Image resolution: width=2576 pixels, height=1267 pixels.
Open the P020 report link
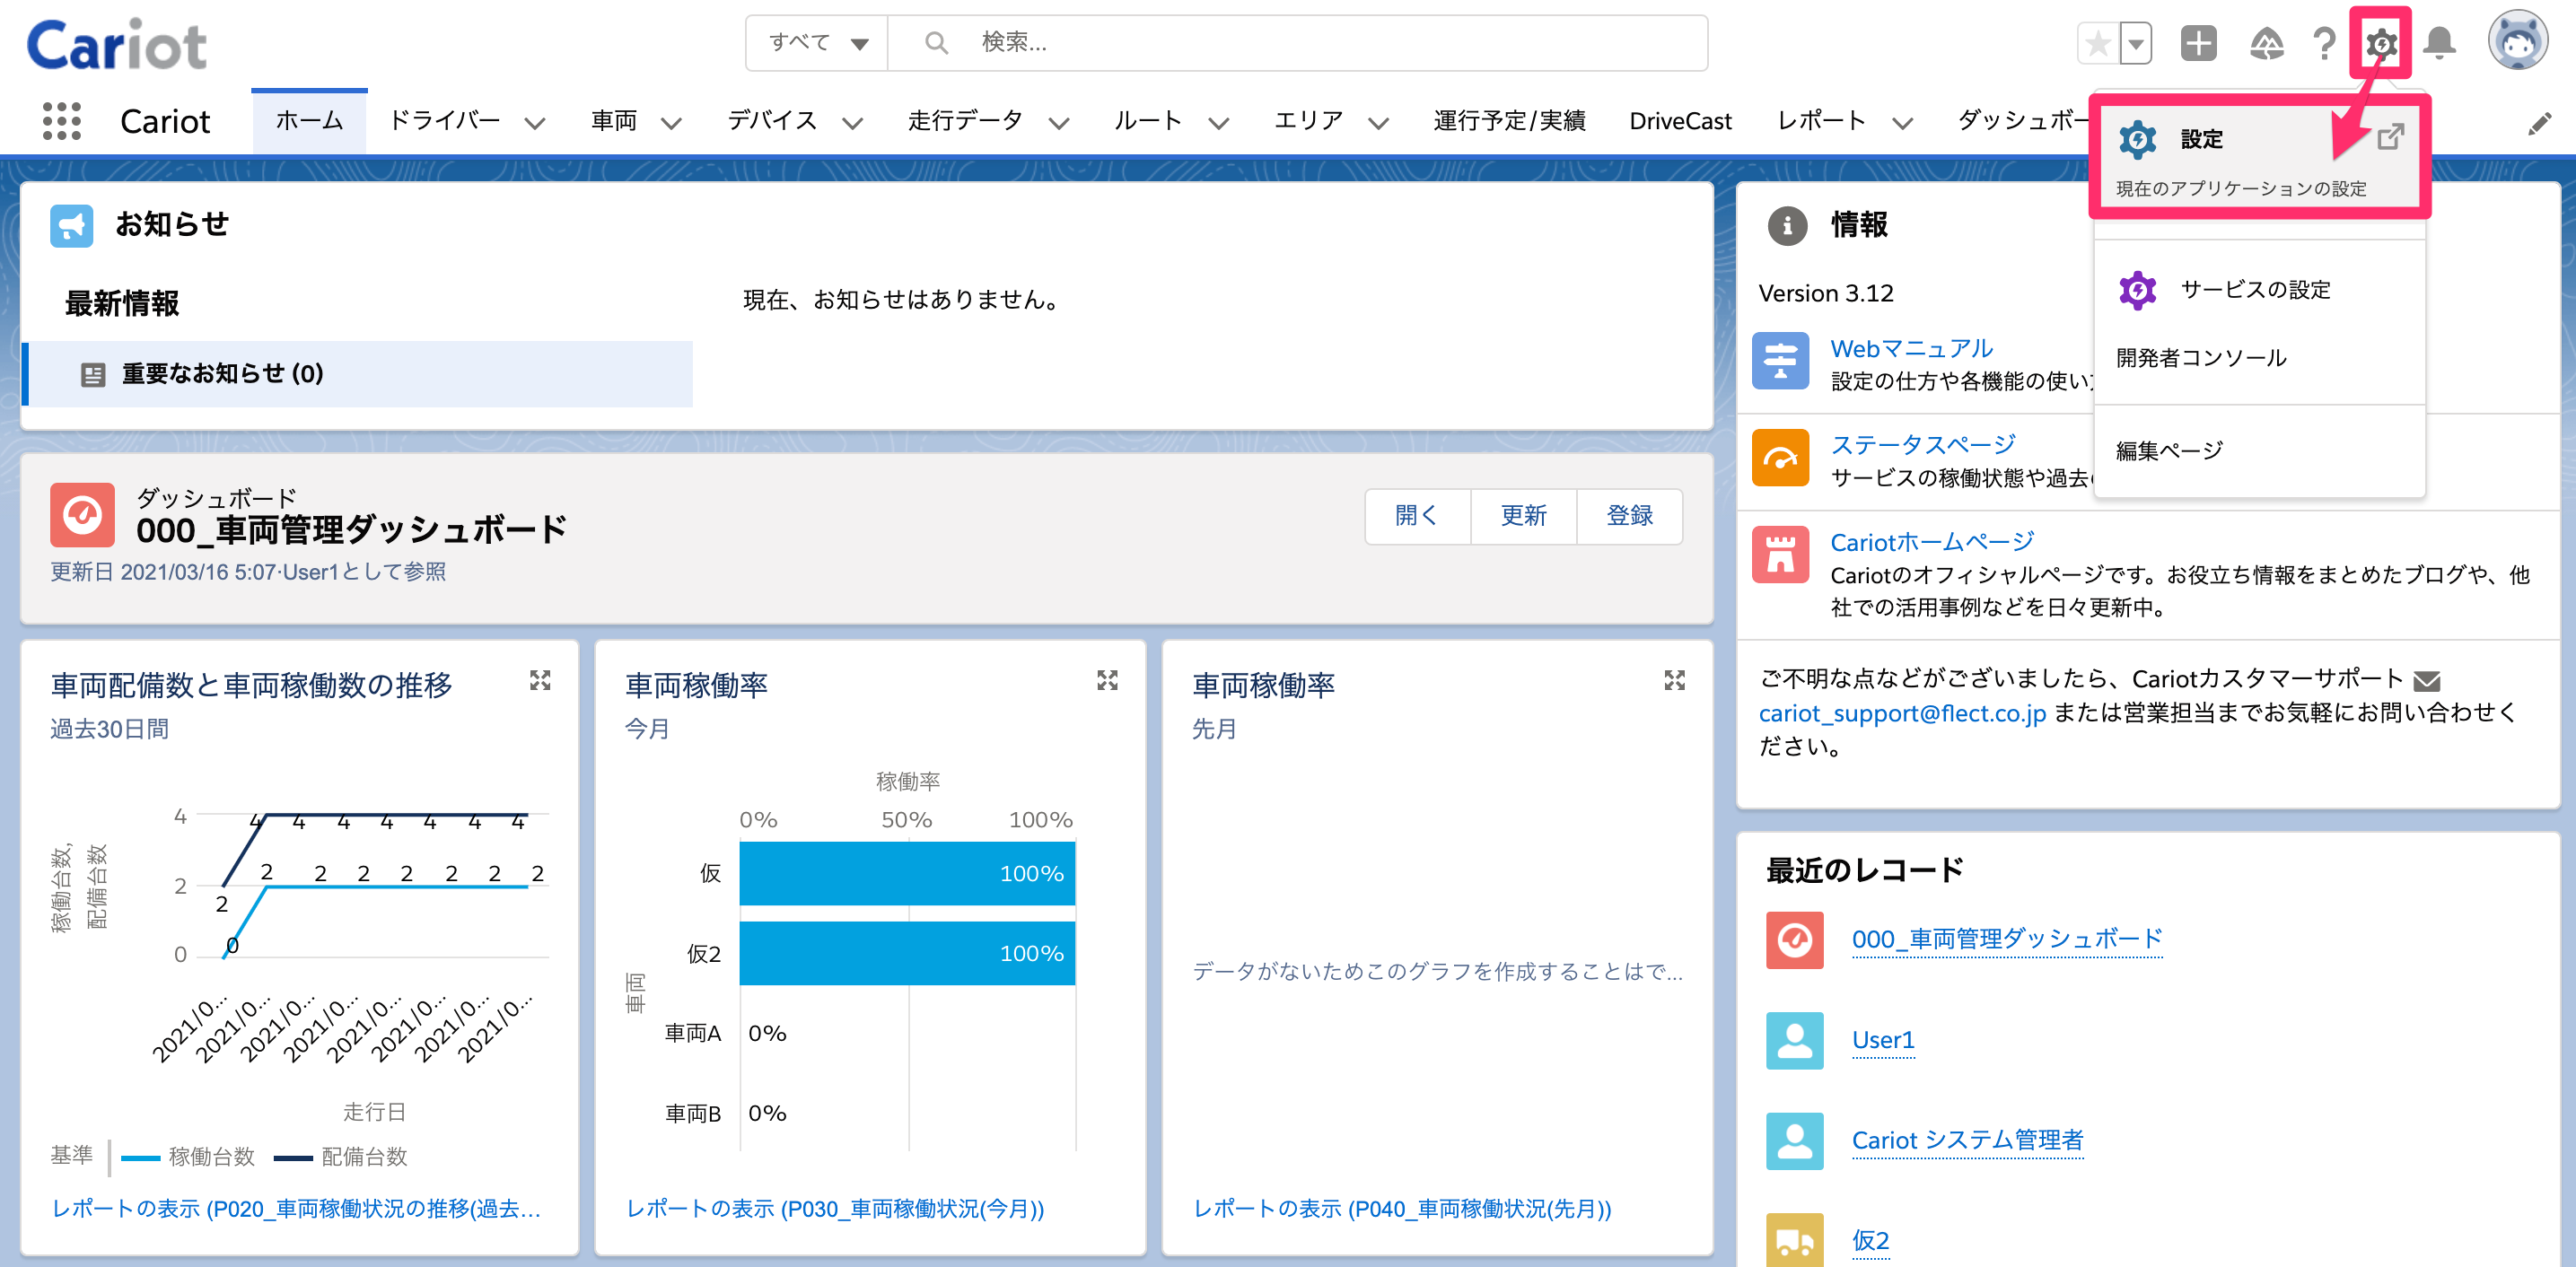(x=296, y=1209)
